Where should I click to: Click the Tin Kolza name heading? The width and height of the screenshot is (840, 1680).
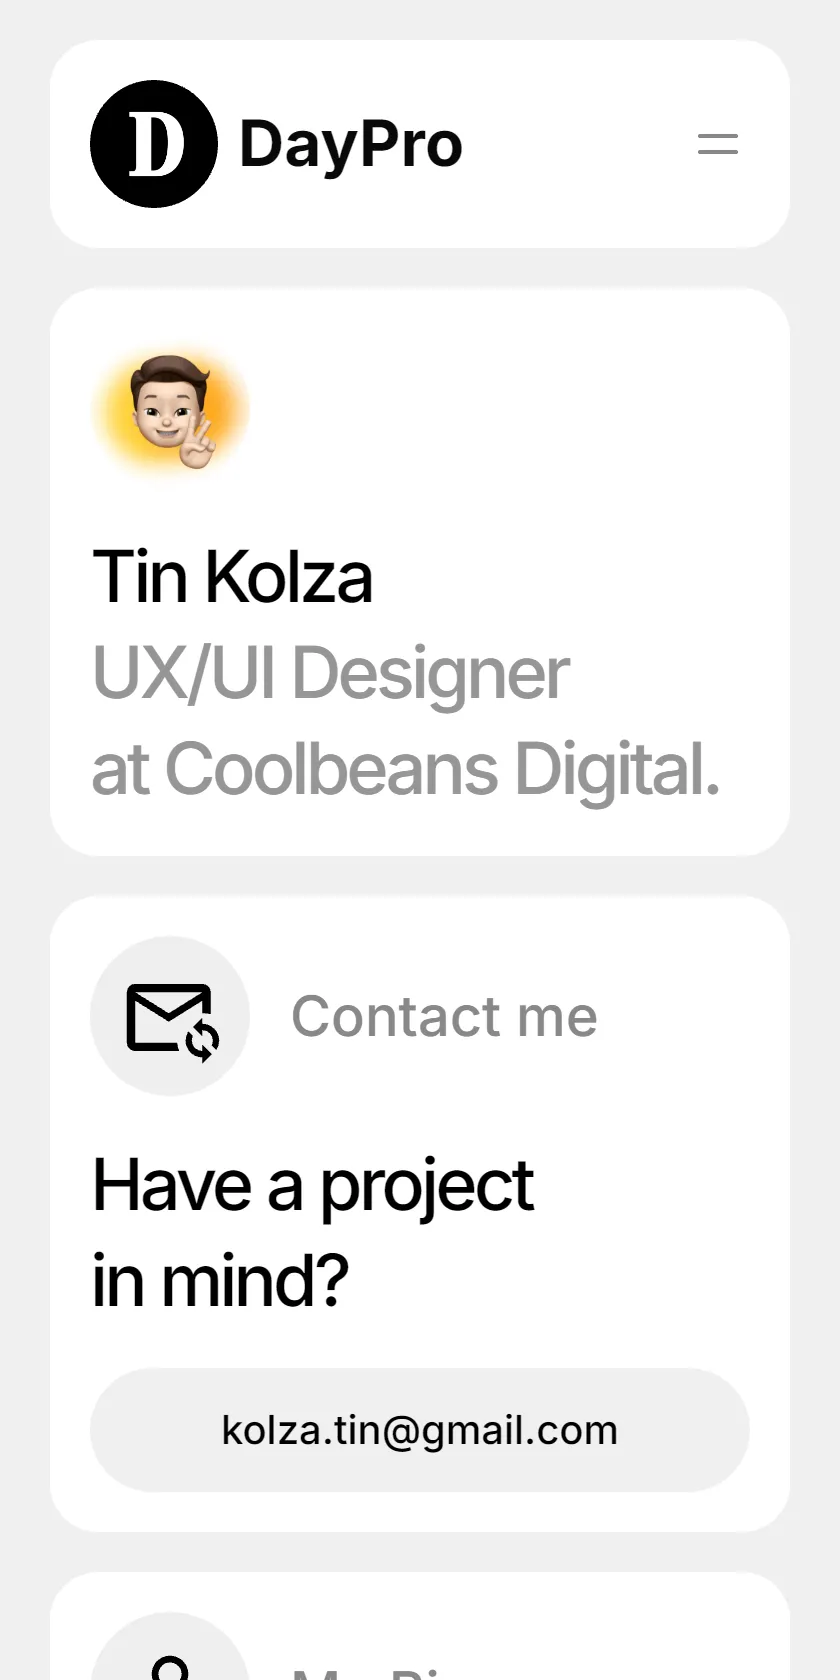232,577
